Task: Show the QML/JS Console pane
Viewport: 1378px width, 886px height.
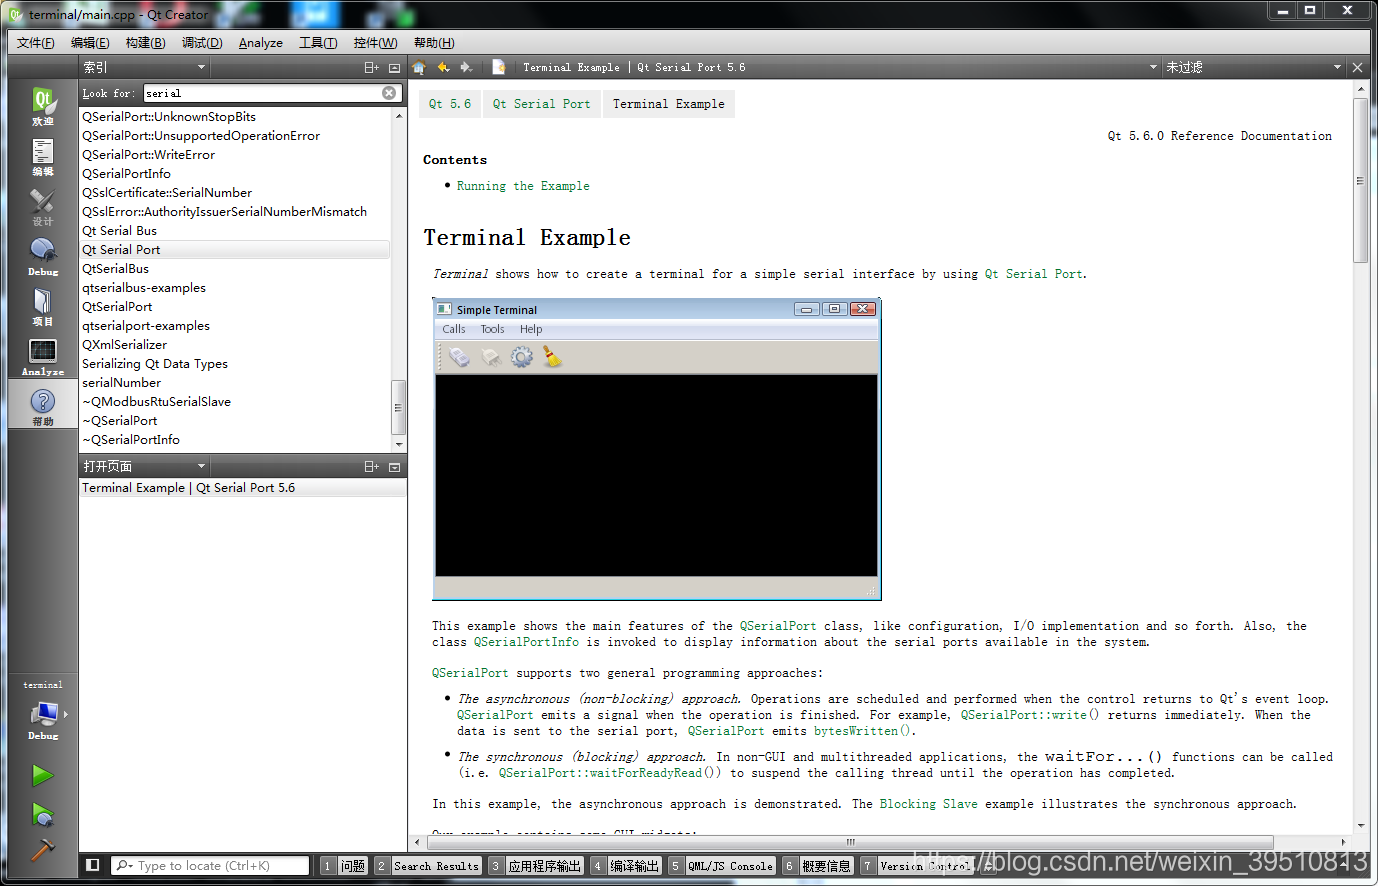Action: pos(722,866)
